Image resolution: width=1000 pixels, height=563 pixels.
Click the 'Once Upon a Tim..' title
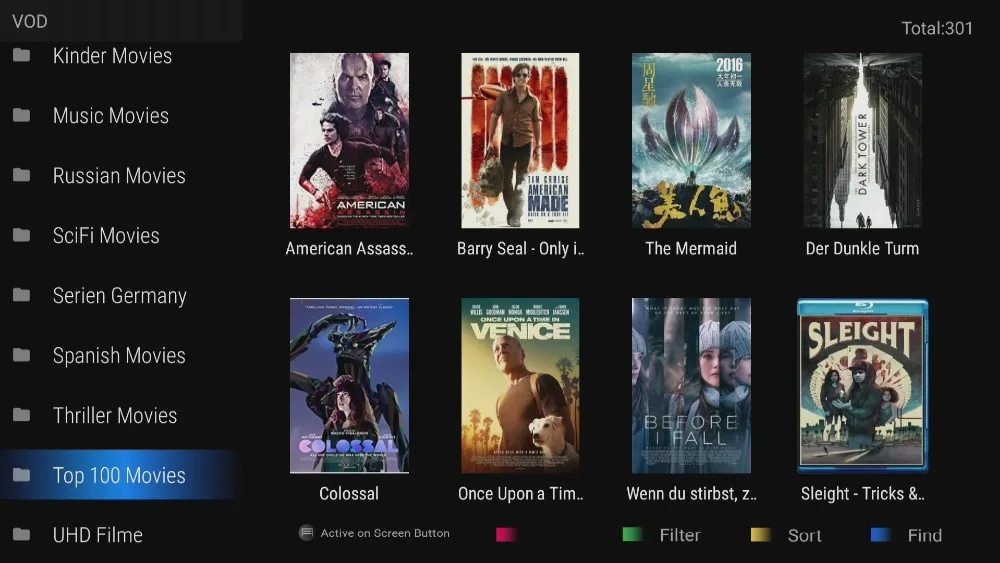click(x=520, y=494)
